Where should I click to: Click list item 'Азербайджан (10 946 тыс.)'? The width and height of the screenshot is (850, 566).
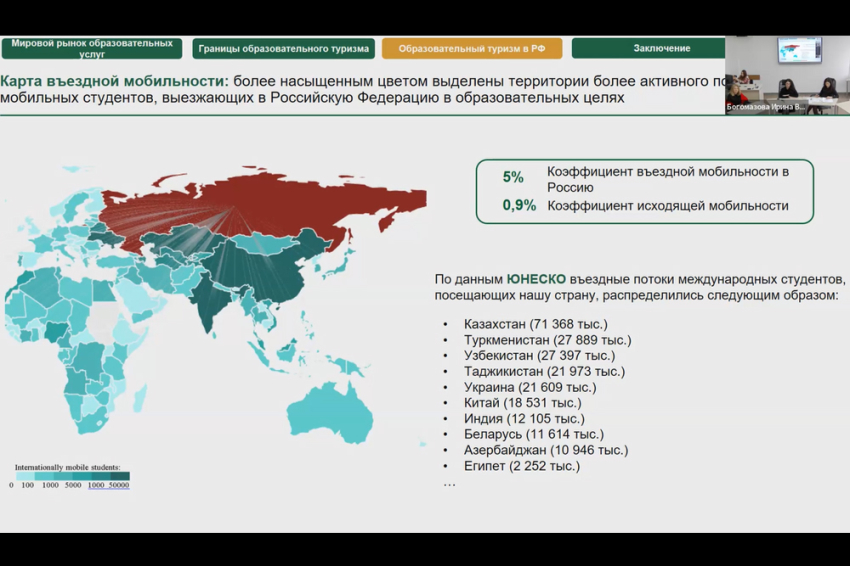point(546,450)
